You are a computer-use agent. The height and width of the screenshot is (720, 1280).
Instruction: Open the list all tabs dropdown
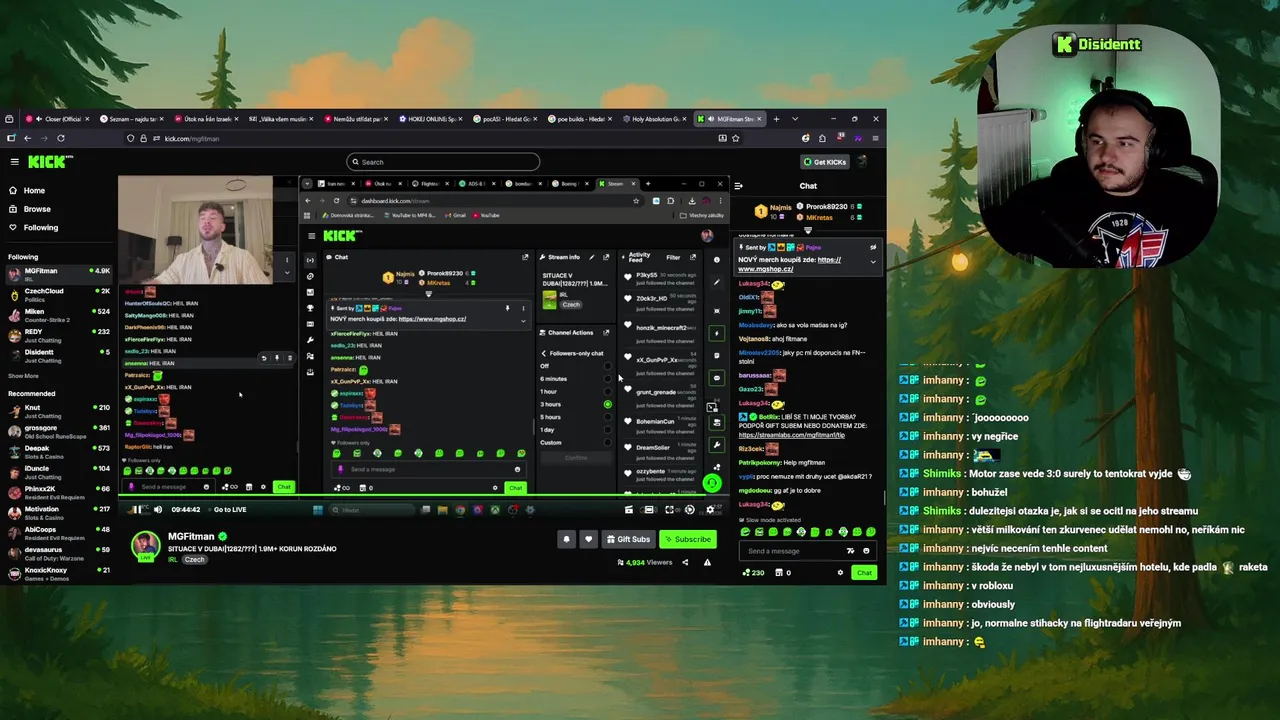click(x=794, y=119)
